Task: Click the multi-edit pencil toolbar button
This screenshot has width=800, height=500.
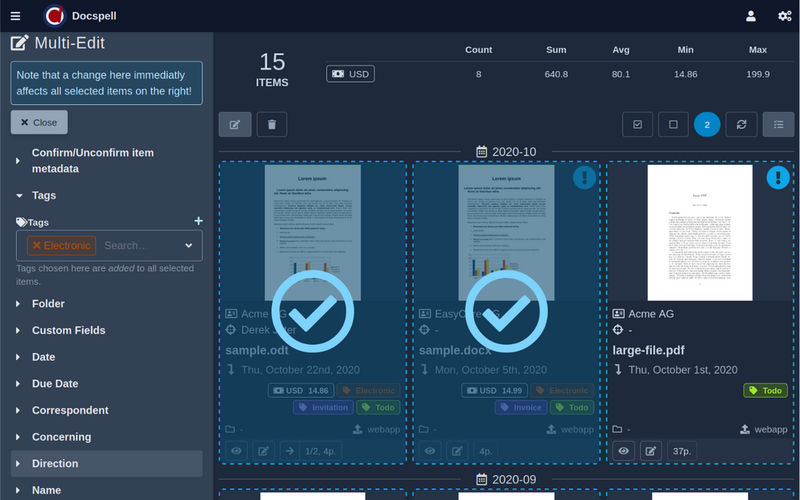Action: (x=235, y=124)
